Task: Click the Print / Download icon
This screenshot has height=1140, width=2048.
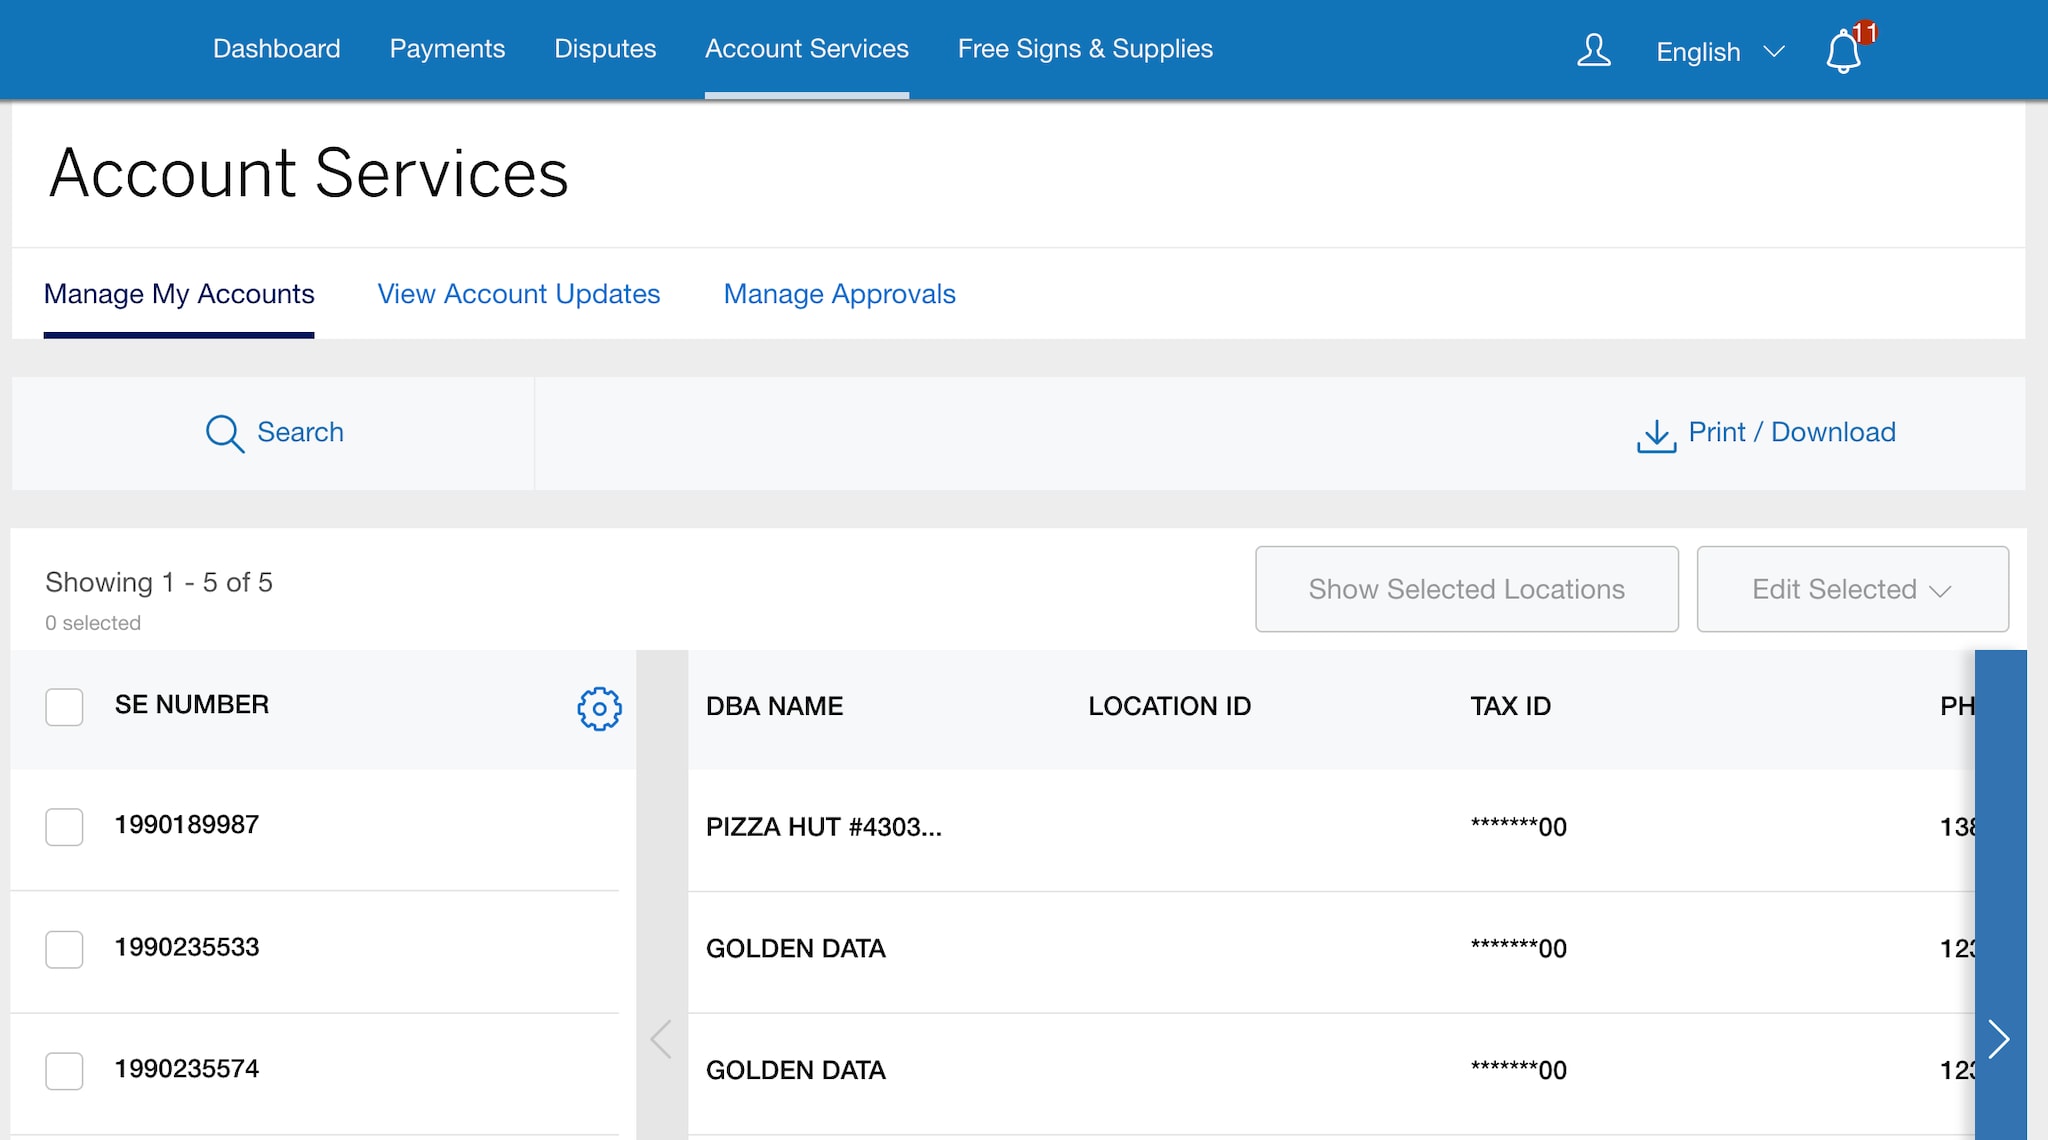Action: point(1655,434)
